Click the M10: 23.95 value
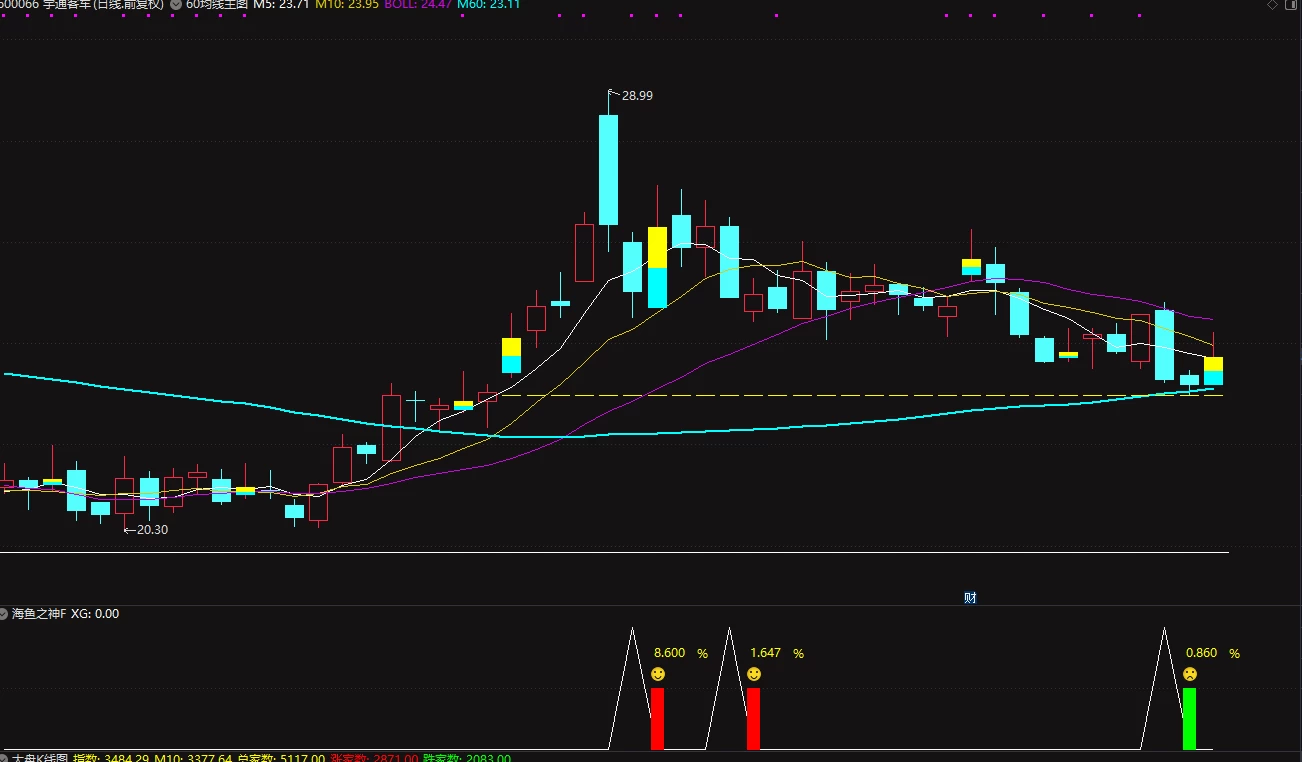The height and width of the screenshot is (762, 1302). 346,4
